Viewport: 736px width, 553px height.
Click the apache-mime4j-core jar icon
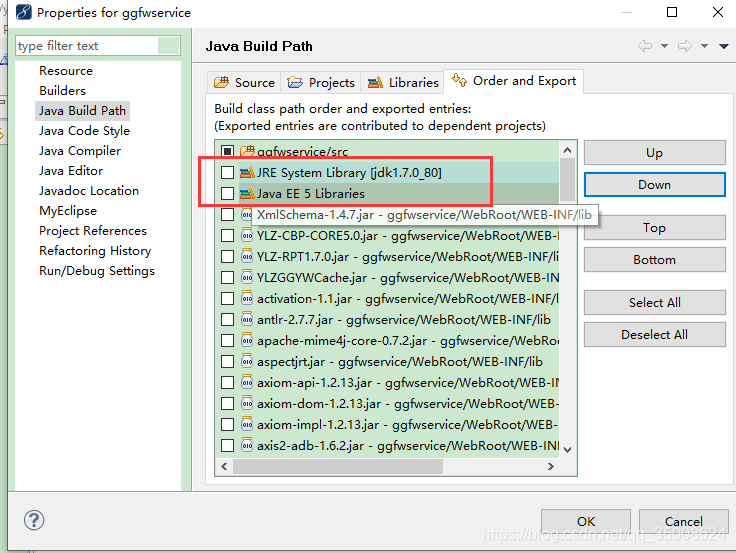tap(247, 340)
